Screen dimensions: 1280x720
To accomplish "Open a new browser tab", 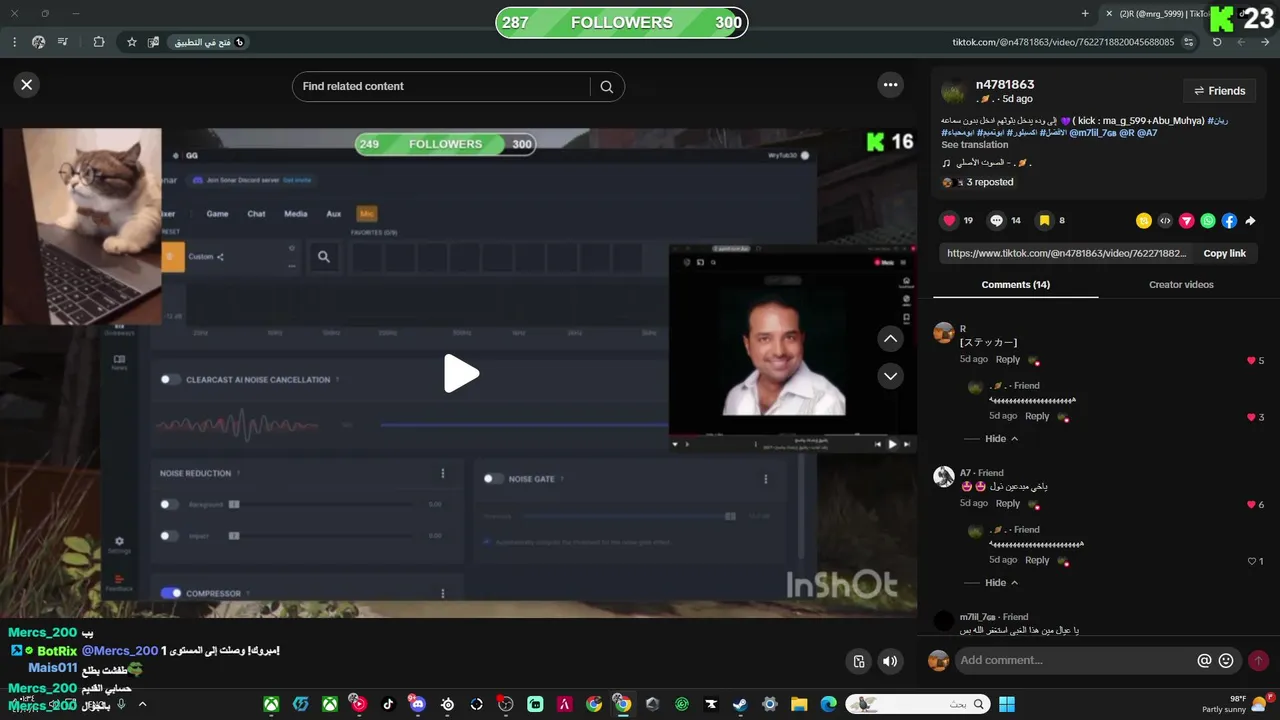I will 1085,14.
